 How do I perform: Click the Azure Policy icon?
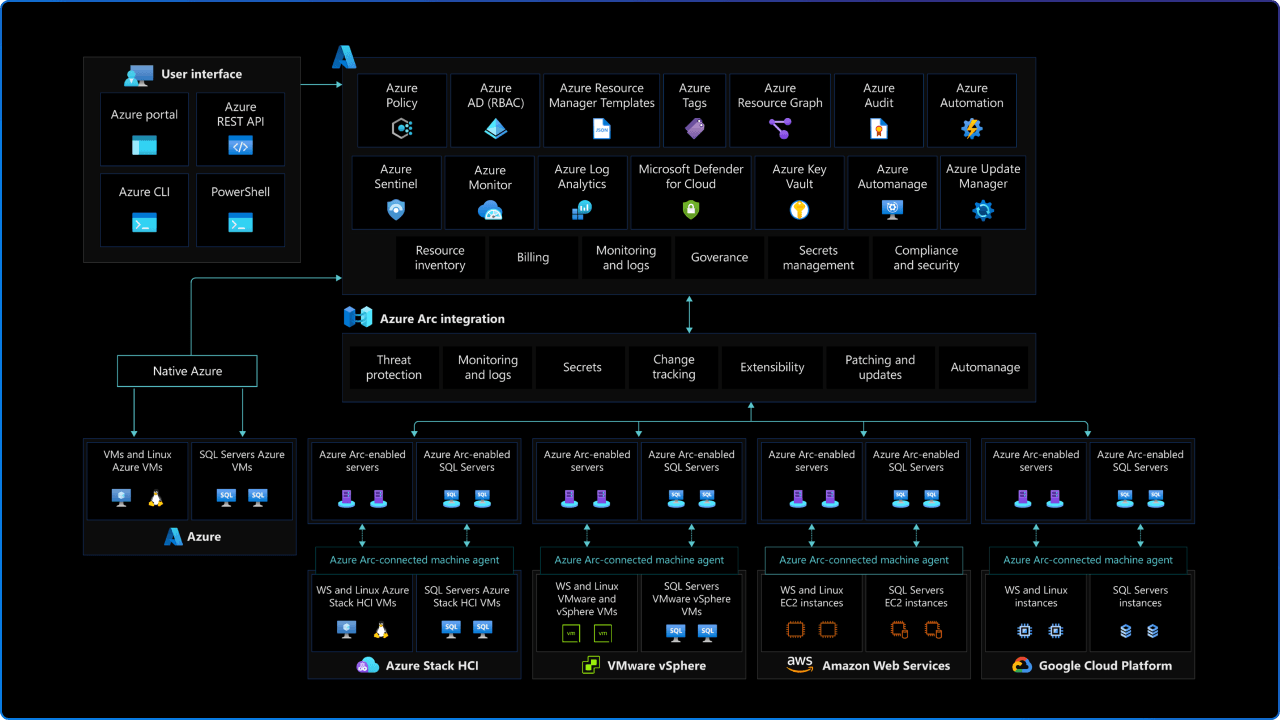402,128
